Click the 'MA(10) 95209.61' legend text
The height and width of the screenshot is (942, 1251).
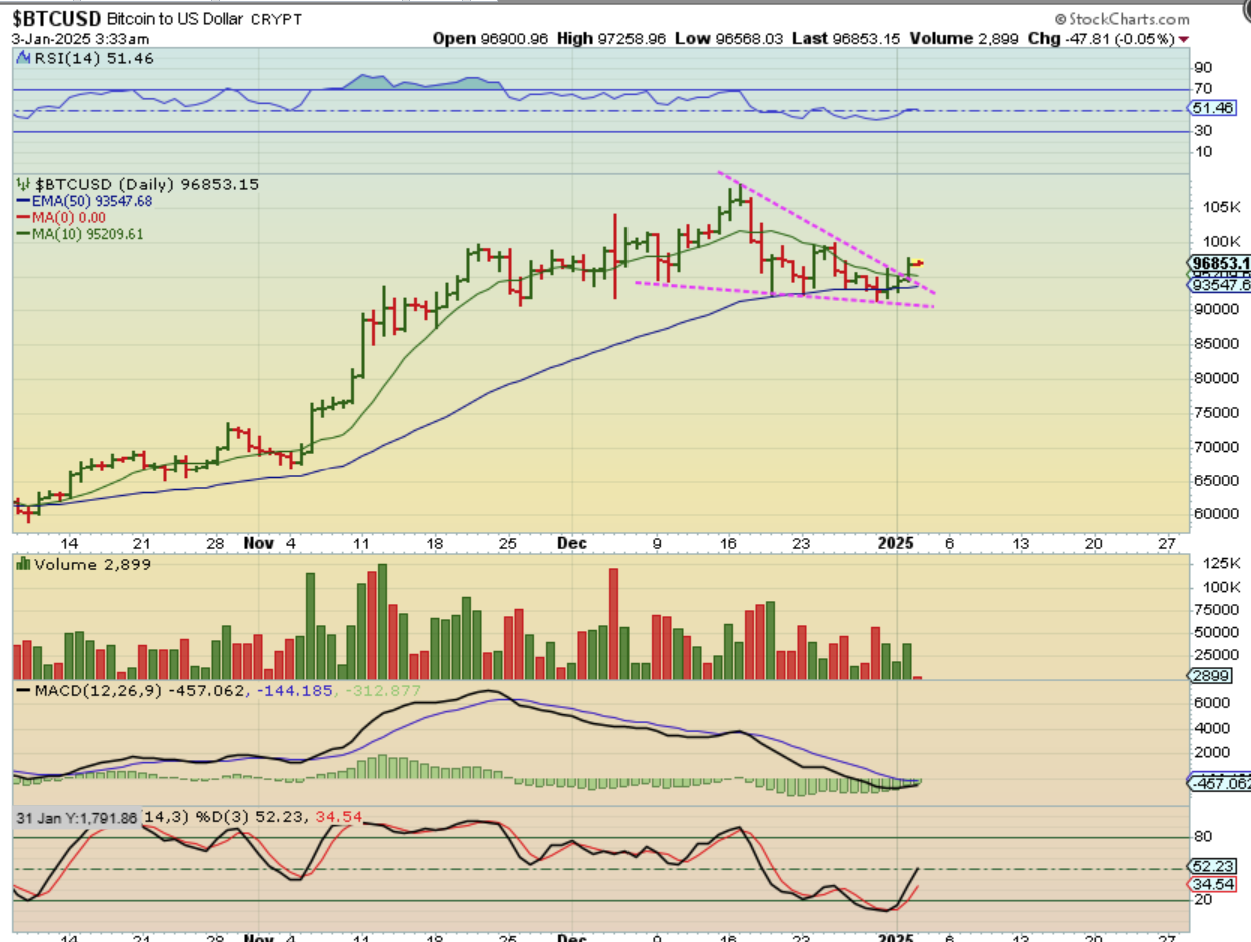click(88, 234)
